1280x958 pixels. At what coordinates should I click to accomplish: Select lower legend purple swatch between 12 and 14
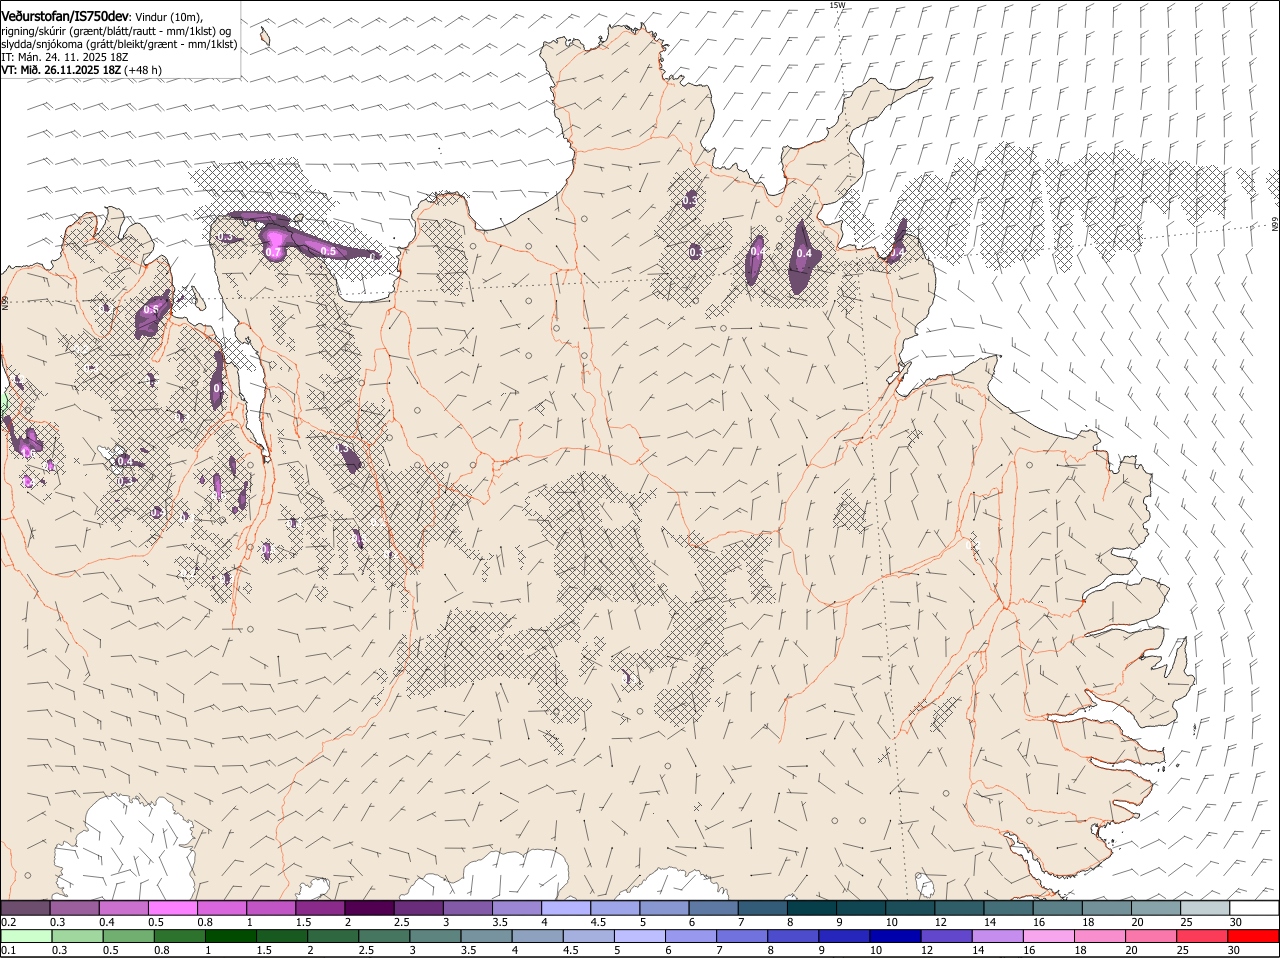click(946, 936)
